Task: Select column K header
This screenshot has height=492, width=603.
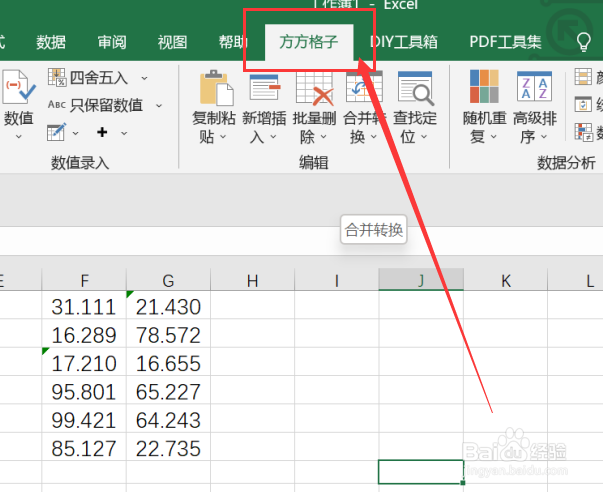Action: (505, 280)
